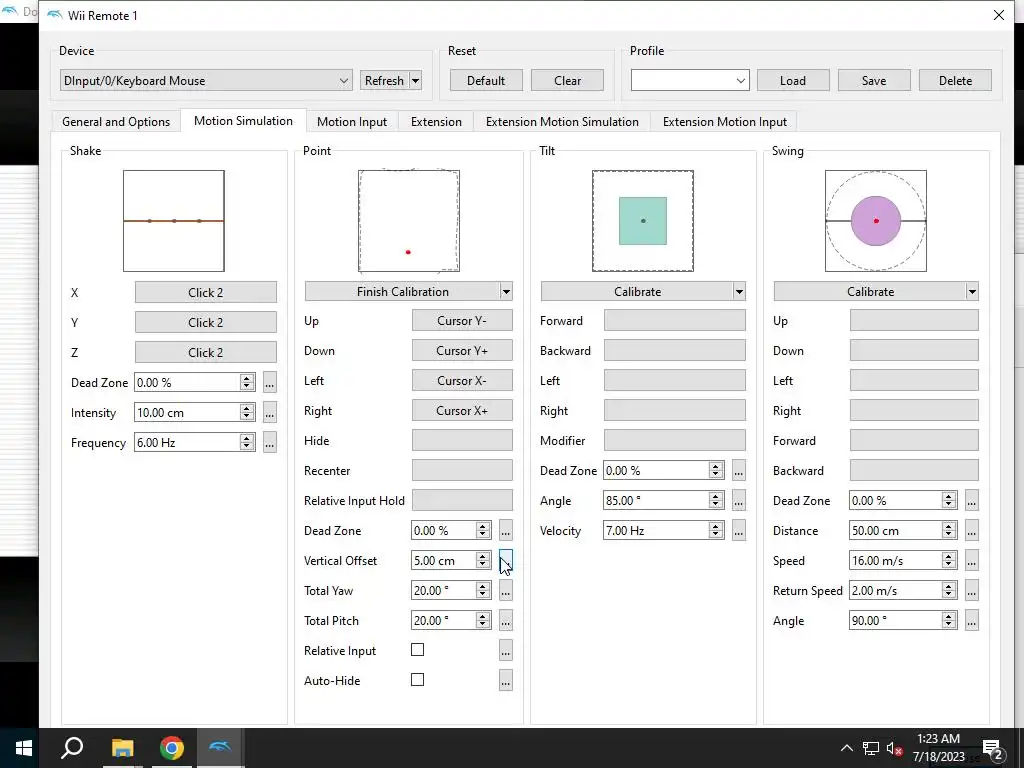
Task: Click Shake Intensity value field
Action: pos(187,413)
